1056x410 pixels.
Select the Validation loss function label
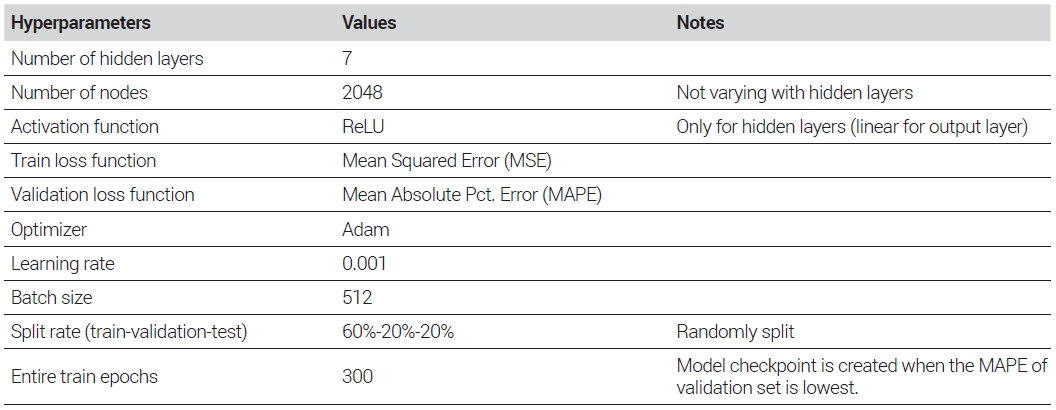coord(102,195)
